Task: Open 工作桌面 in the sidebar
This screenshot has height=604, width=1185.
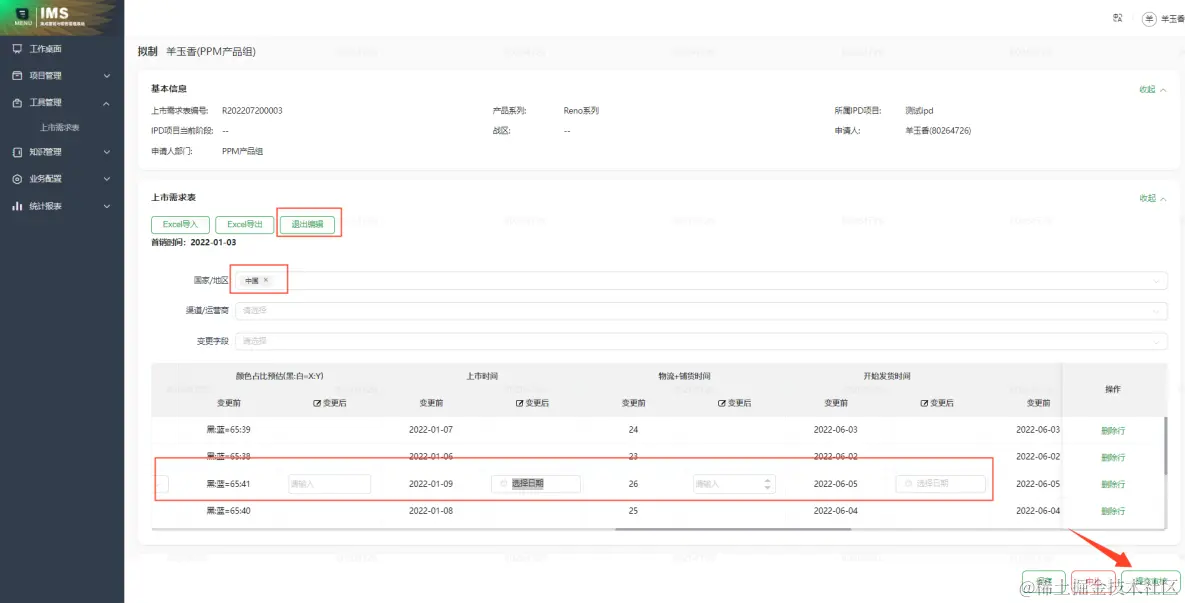Action: tap(45, 48)
